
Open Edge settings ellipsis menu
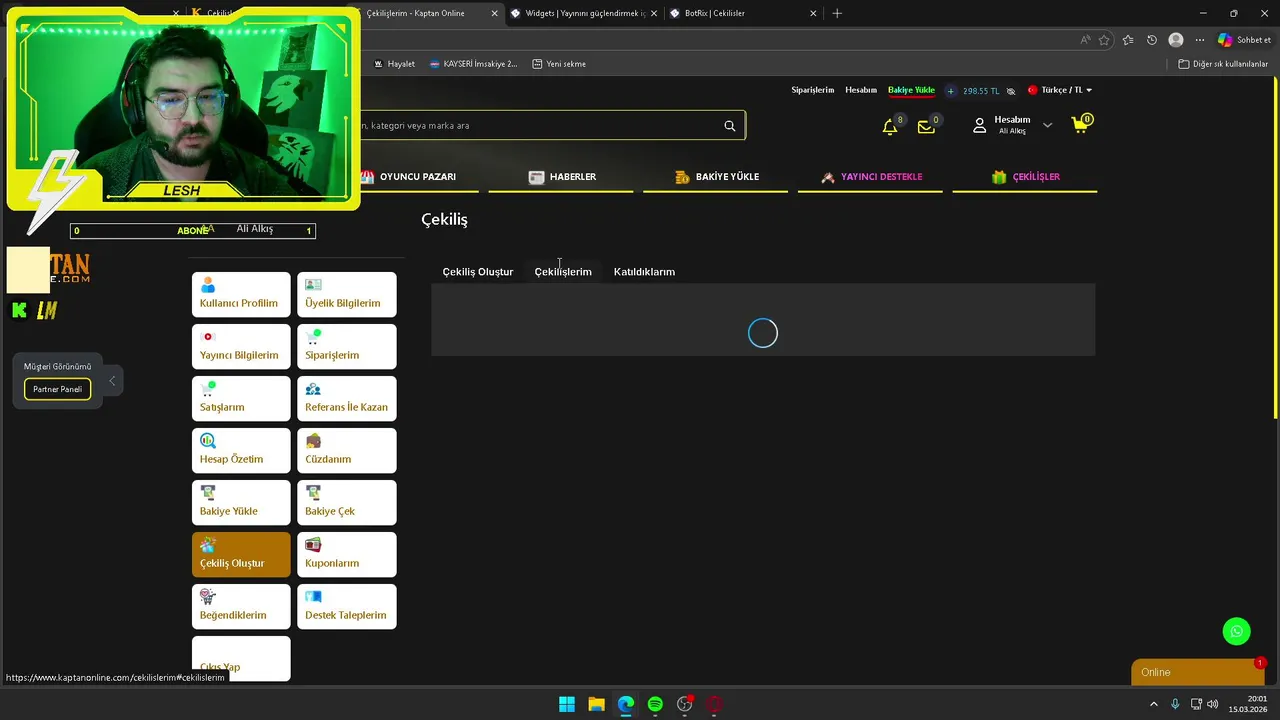pos(1200,40)
